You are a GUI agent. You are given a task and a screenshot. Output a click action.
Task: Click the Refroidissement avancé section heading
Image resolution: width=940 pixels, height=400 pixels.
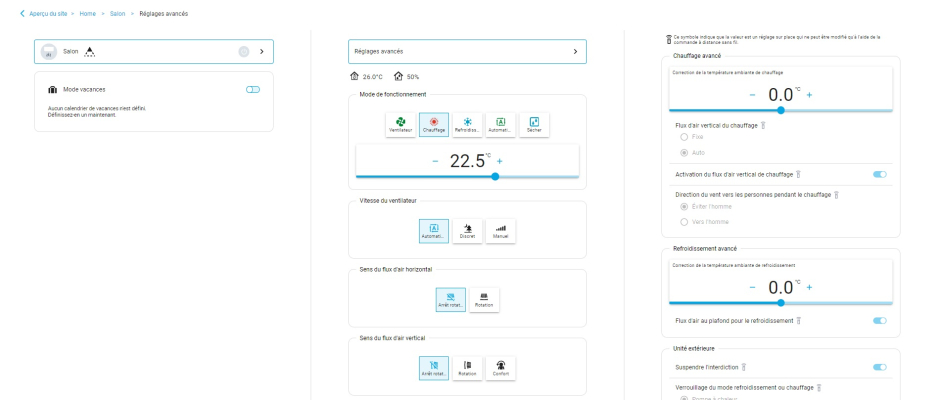(705, 248)
